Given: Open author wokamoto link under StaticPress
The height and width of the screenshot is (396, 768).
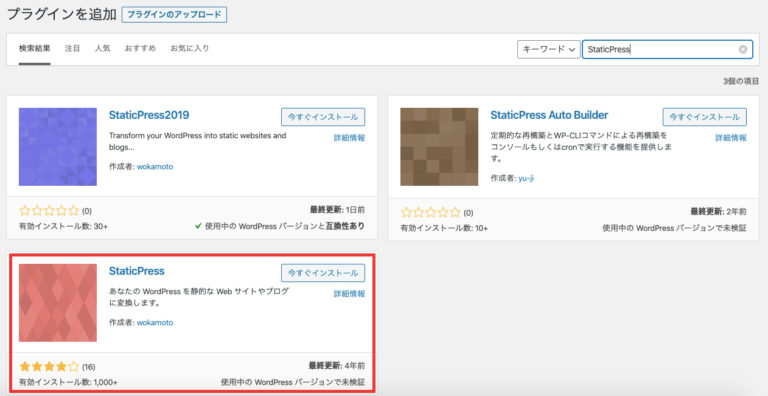Looking at the screenshot, I should pos(155,322).
